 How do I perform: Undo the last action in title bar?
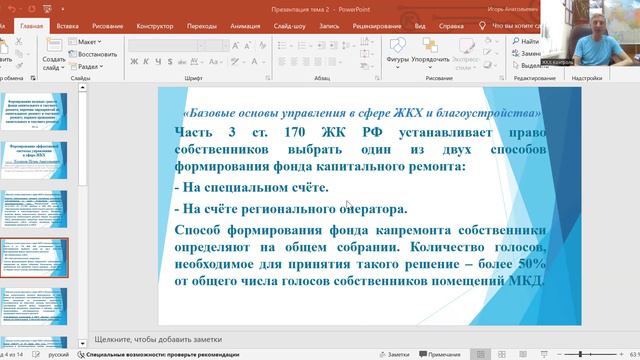coord(12,9)
